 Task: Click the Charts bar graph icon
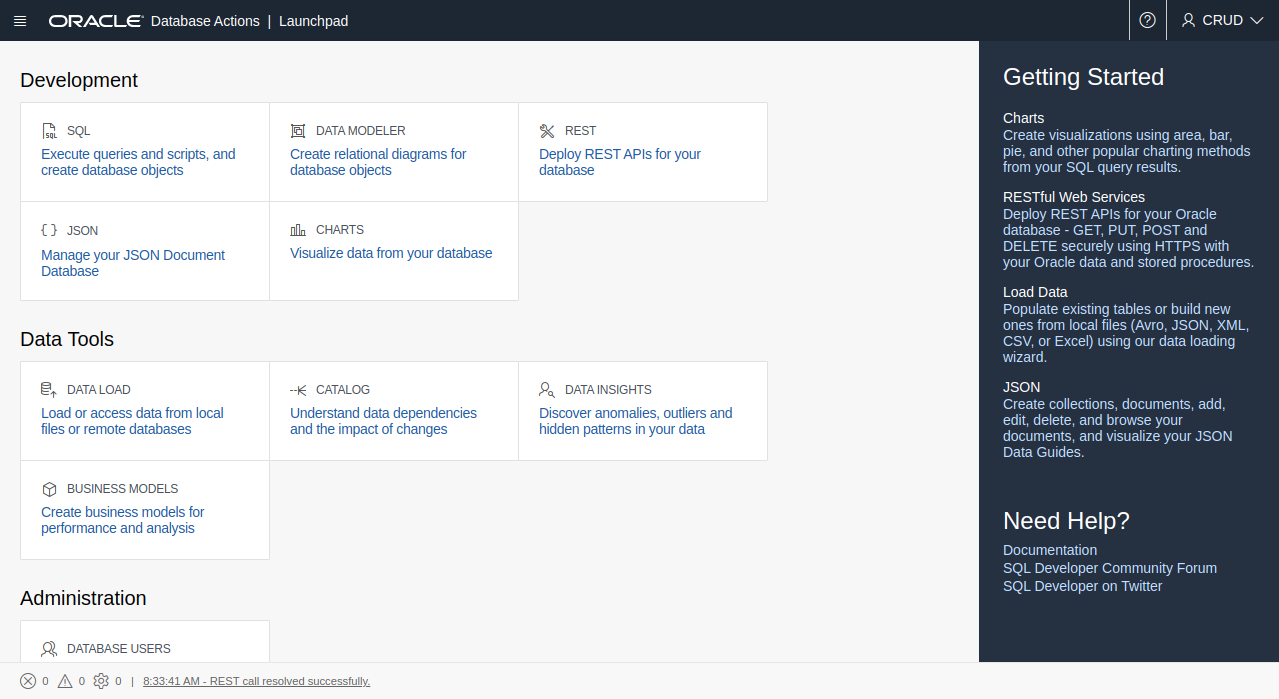click(x=298, y=230)
